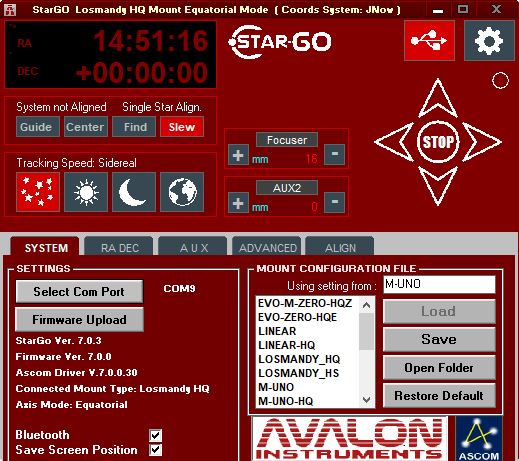Toggle Save Screen Position checkbox
This screenshot has height=461, width=519.
coord(156,450)
